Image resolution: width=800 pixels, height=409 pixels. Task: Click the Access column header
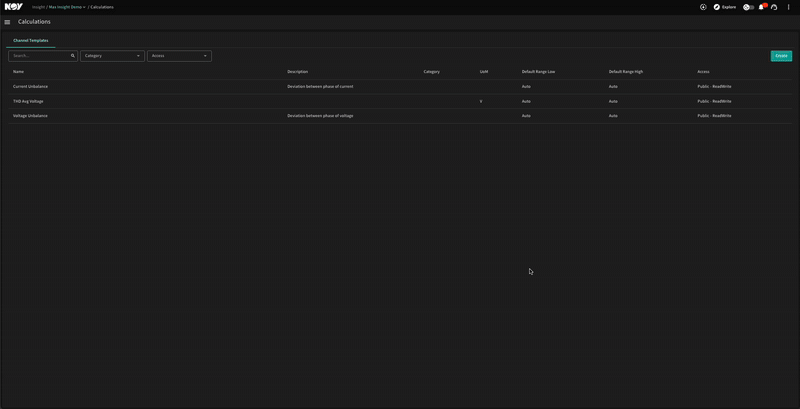tap(703, 72)
